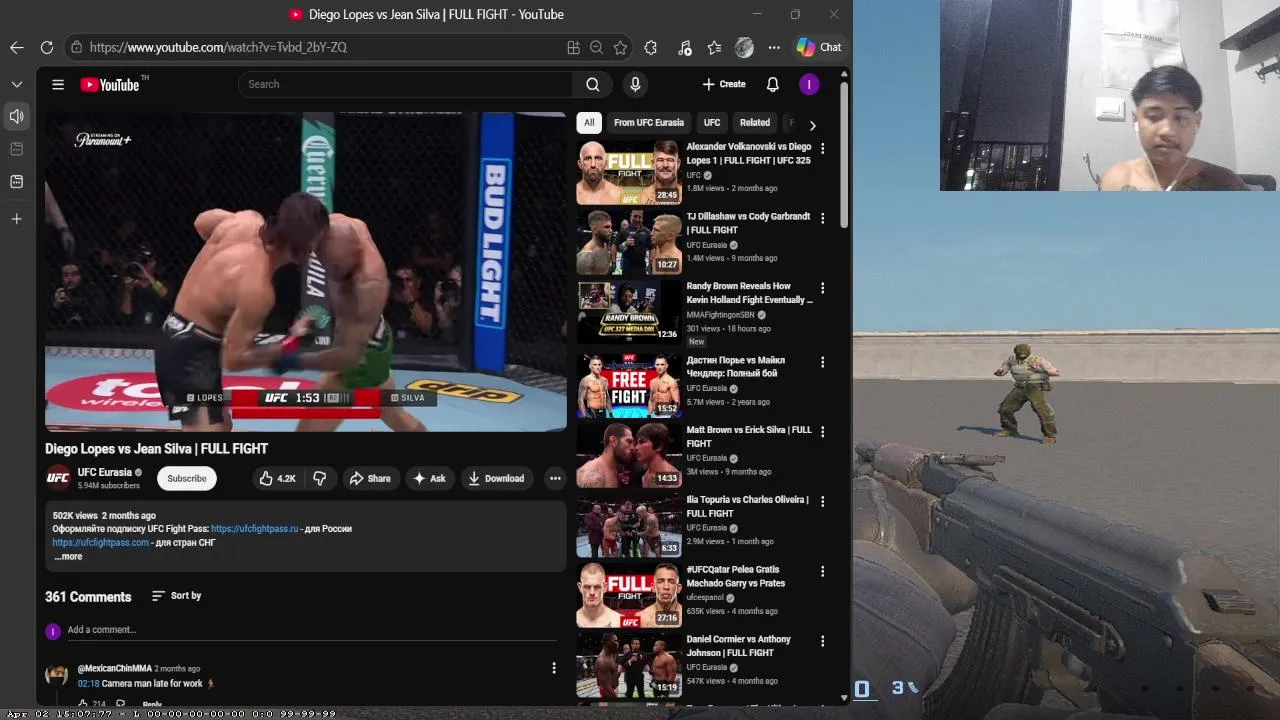Screen dimensions: 1280x720
Task: Open the split screen icon in the address bar
Action: (573, 47)
